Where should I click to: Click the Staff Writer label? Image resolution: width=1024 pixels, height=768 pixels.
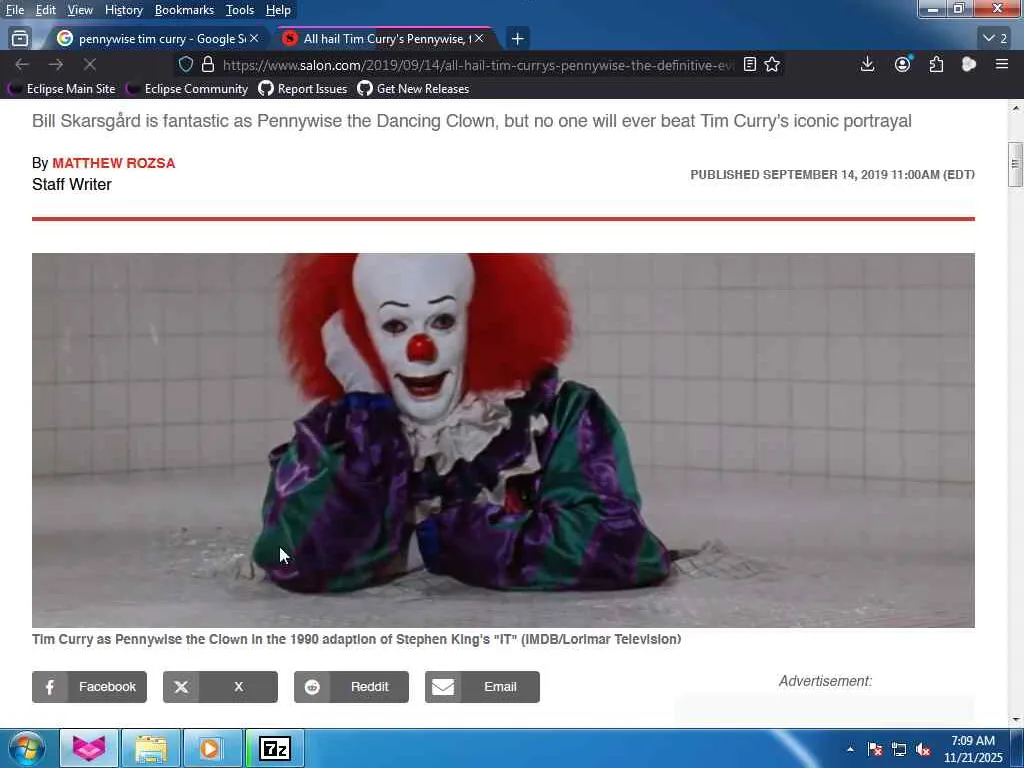pyautogui.click(x=72, y=184)
